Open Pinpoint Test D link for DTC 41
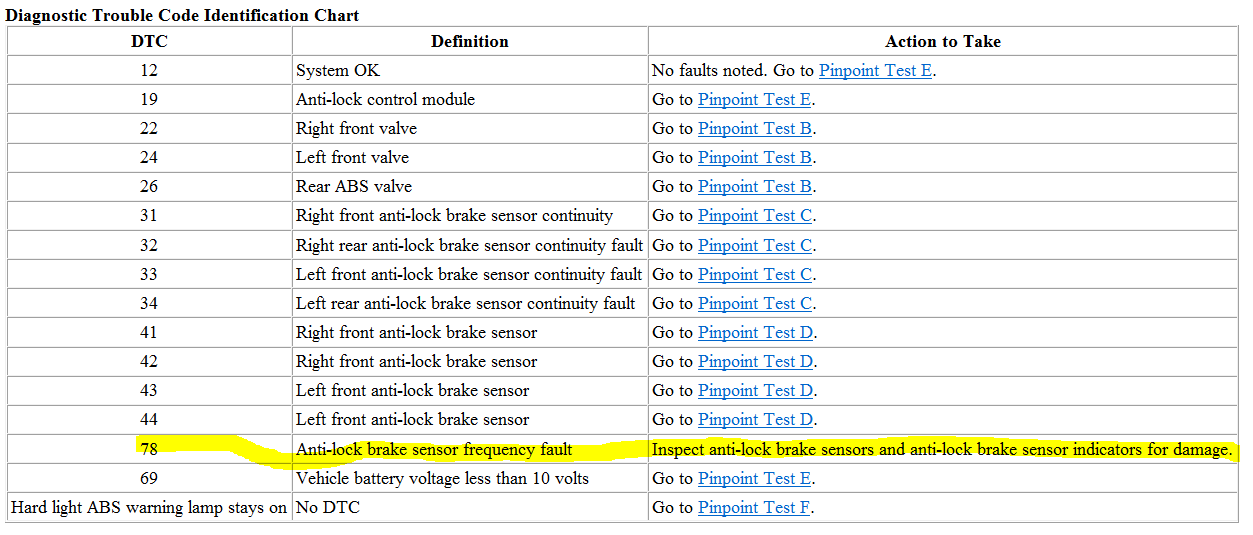This screenshot has height=535, width=1253. (755, 332)
